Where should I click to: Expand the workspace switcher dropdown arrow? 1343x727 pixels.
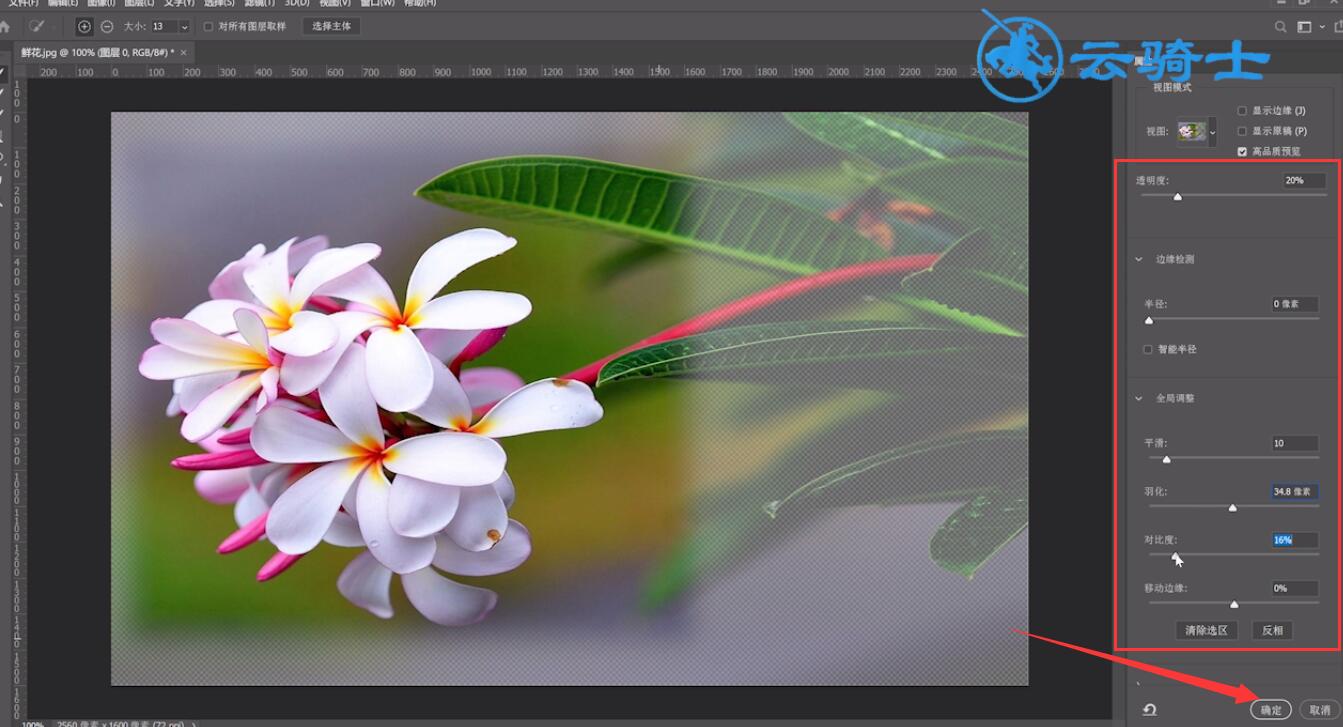(x=1322, y=27)
